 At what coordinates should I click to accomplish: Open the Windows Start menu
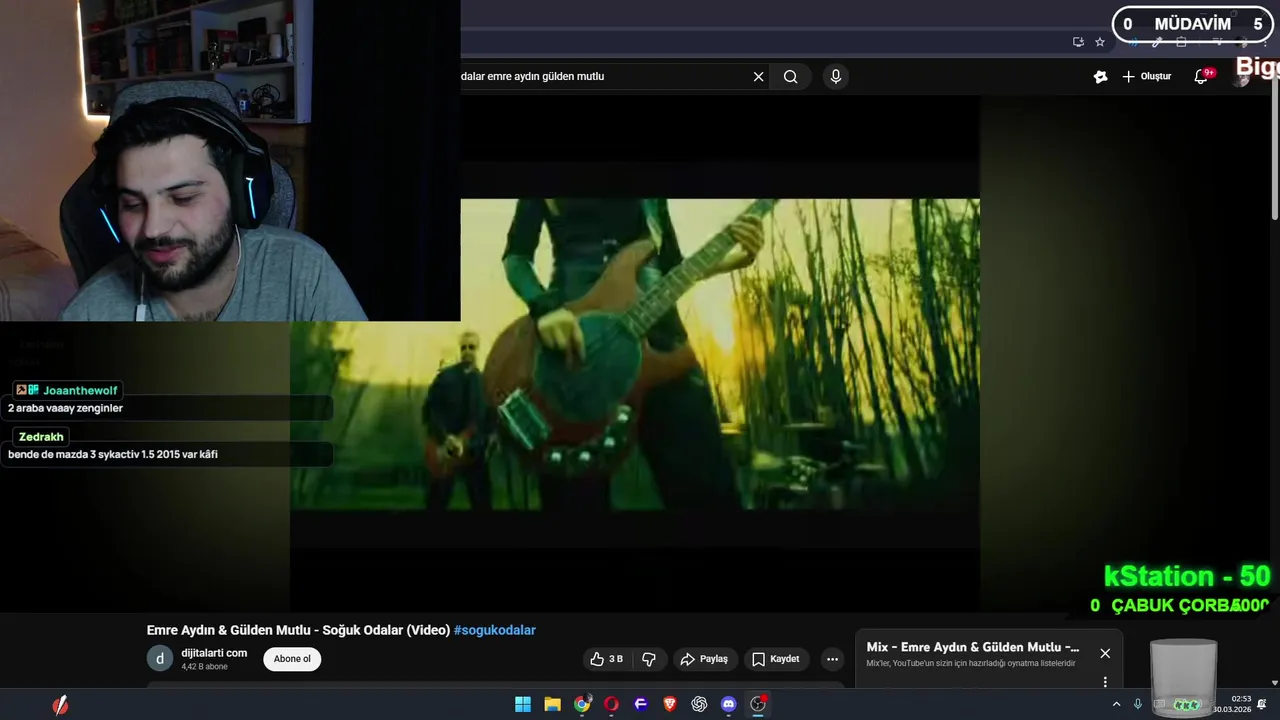[x=523, y=704]
